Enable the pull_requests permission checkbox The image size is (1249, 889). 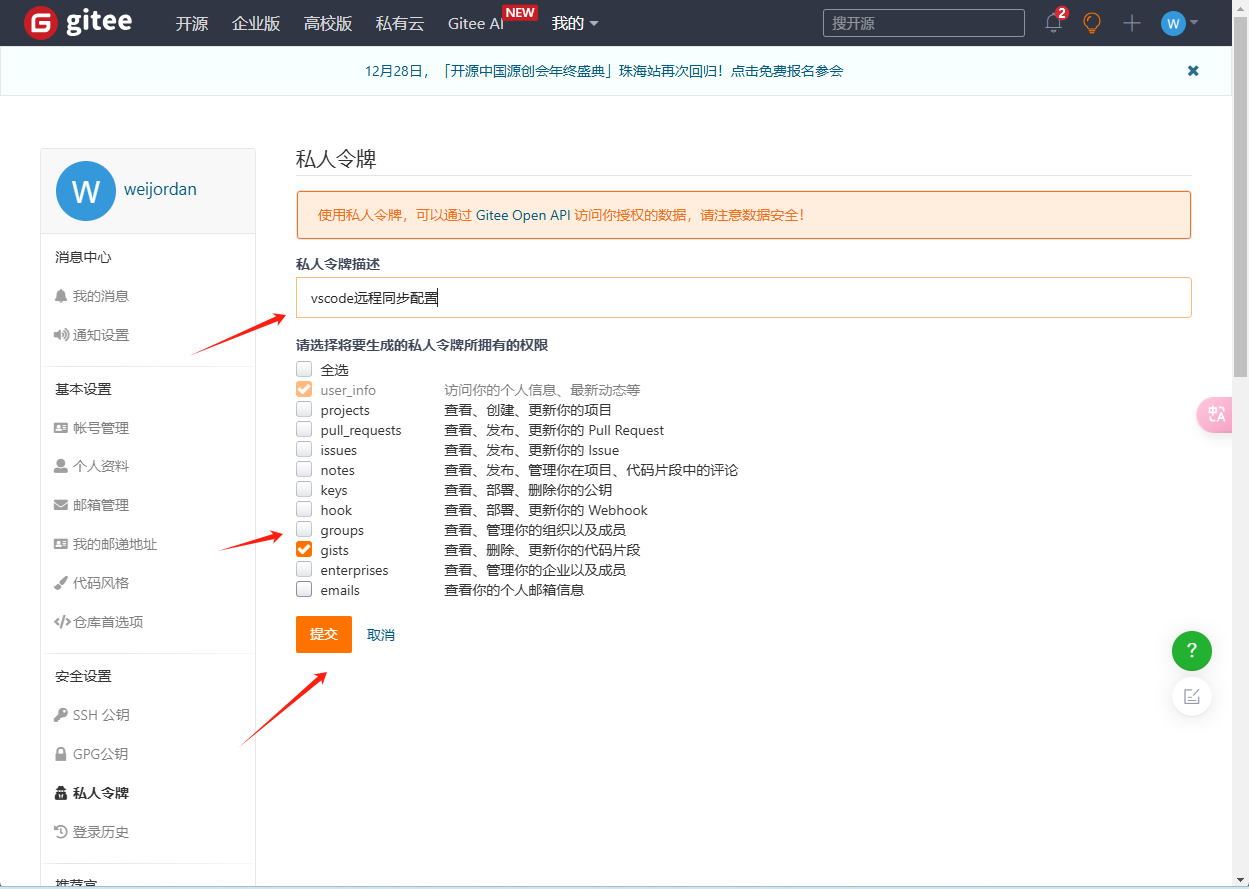pos(304,429)
